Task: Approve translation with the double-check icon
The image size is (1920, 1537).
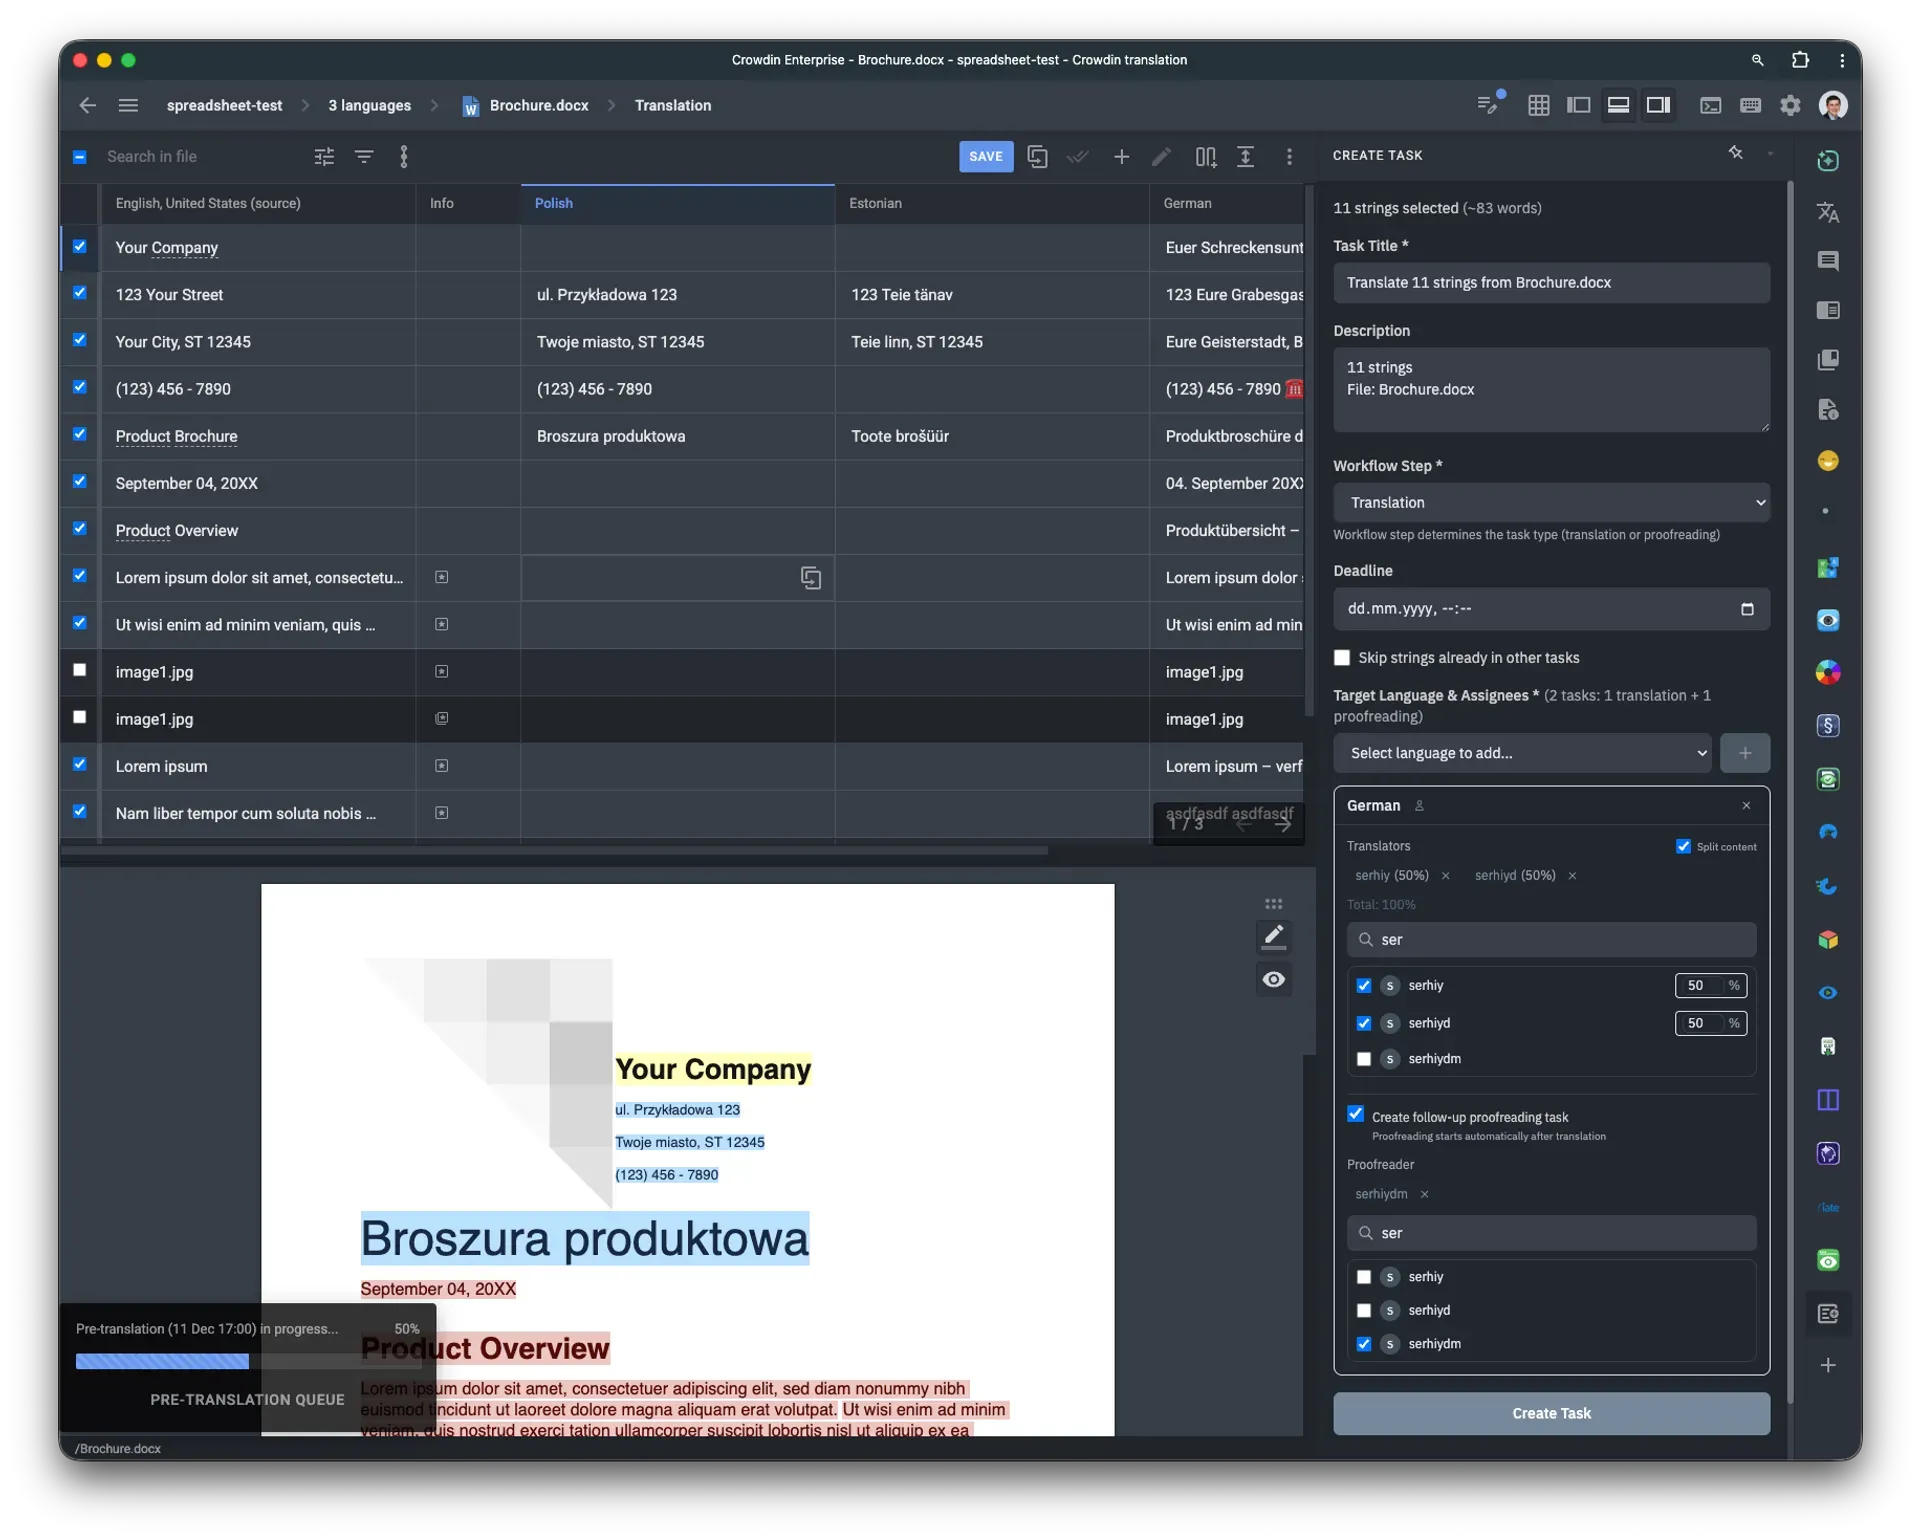Action: coord(1078,156)
